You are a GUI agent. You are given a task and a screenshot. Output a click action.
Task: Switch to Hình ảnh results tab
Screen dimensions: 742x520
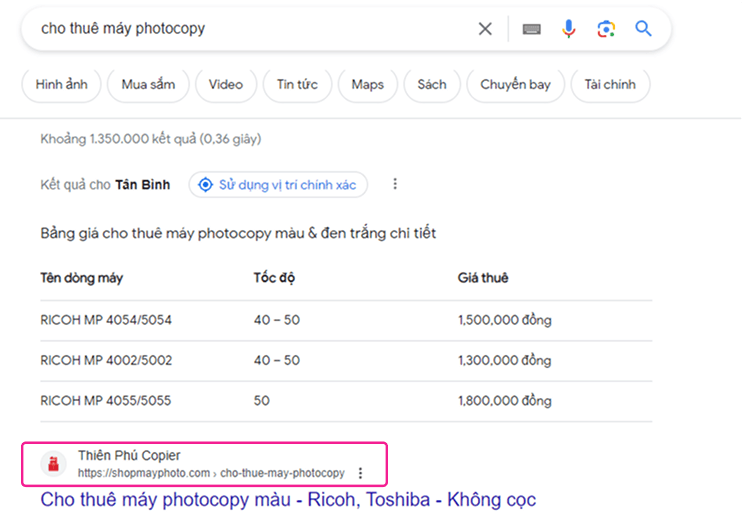62,85
